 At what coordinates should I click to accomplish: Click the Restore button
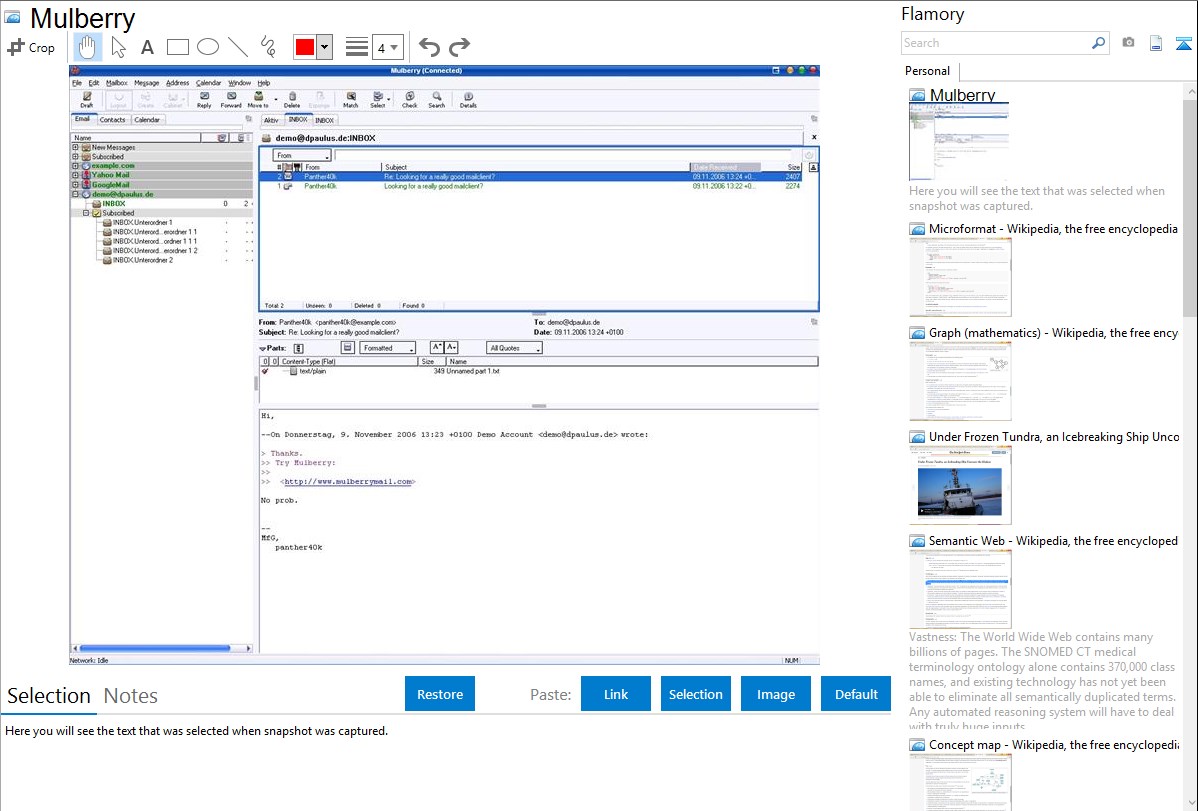coord(440,694)
